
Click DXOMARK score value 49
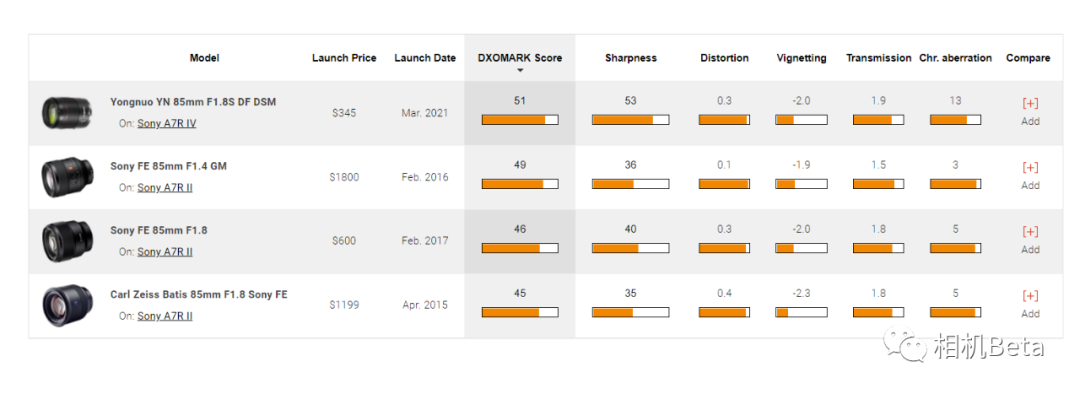pyautogui.click(x=520, y=165)
